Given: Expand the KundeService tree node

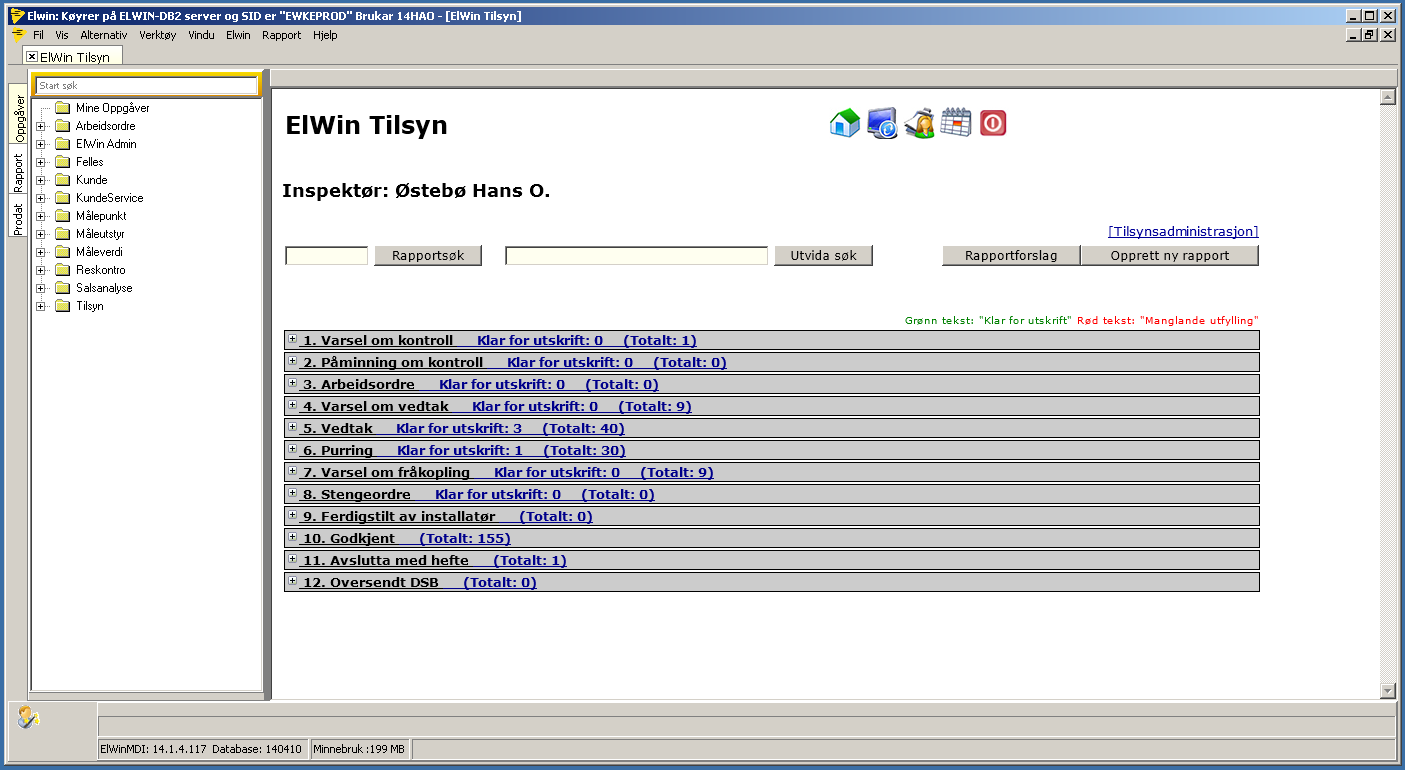Looking at the screenshot, I should pos(41,198).
